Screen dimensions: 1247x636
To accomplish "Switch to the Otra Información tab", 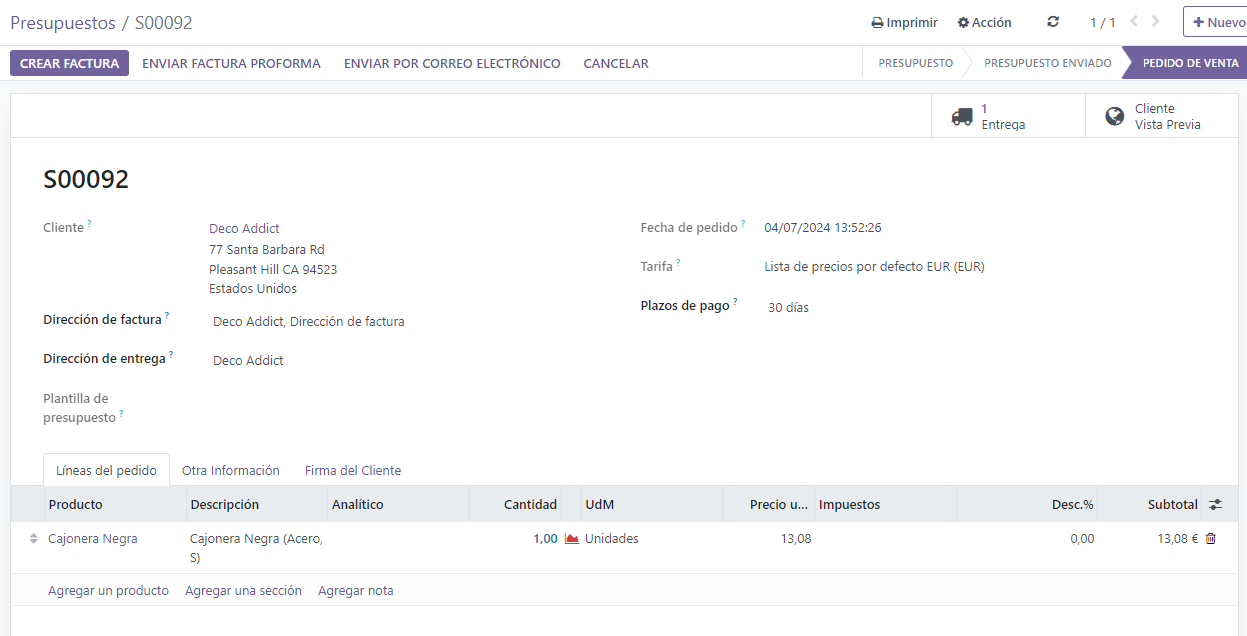I will pos(230,470).
